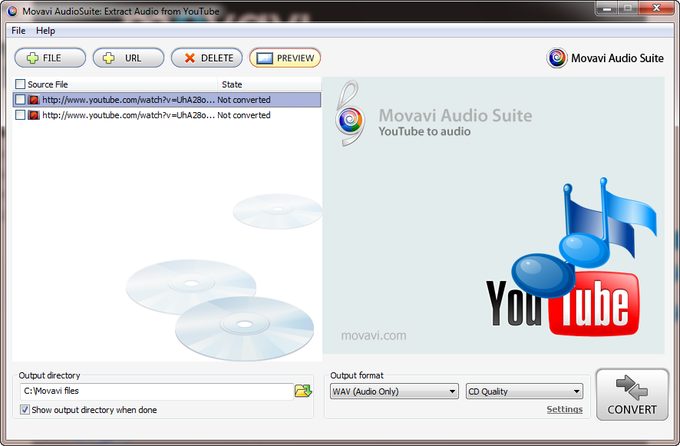This screenshot has height=446, width=680.
Task: Click the video icon in the first list row
Action: click(34, 100)
